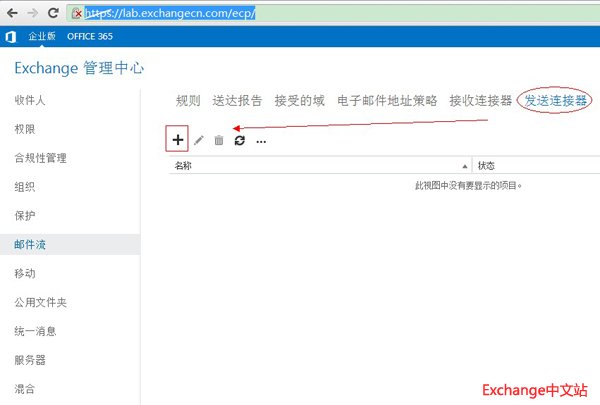Click the Office logo icon in the top bar
The height and width of the screenshot is (405, 600).
click(10, 36)
